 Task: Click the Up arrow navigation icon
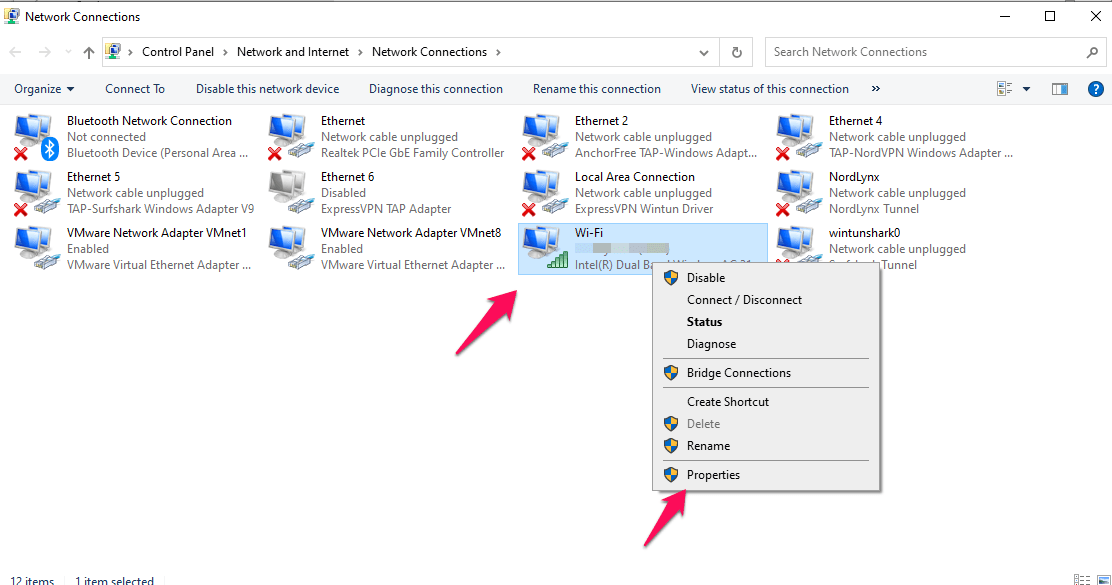[89, 52]
